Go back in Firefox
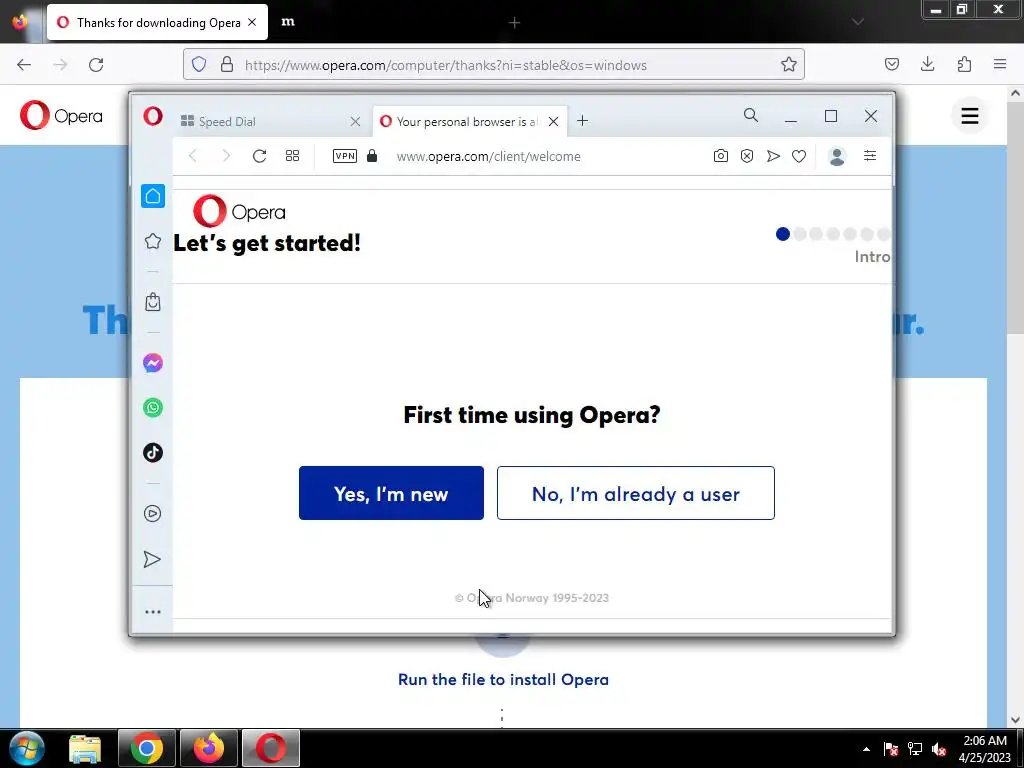1024x768 pixels. (24, 65)
